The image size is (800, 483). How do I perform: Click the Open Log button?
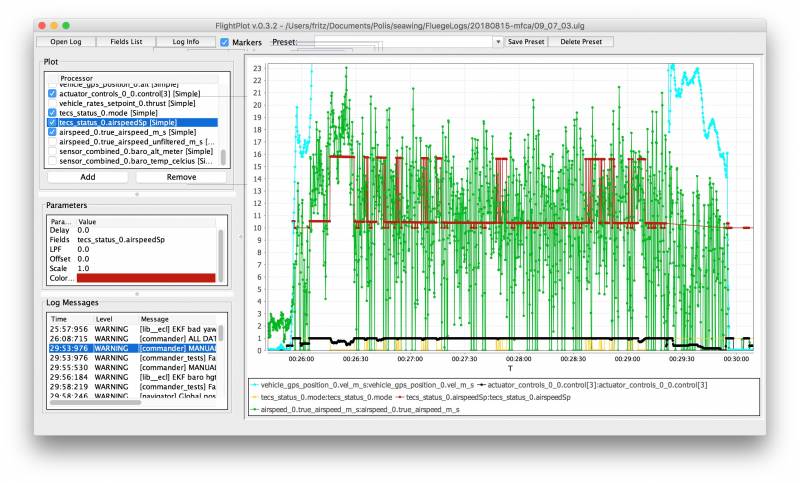66,42
